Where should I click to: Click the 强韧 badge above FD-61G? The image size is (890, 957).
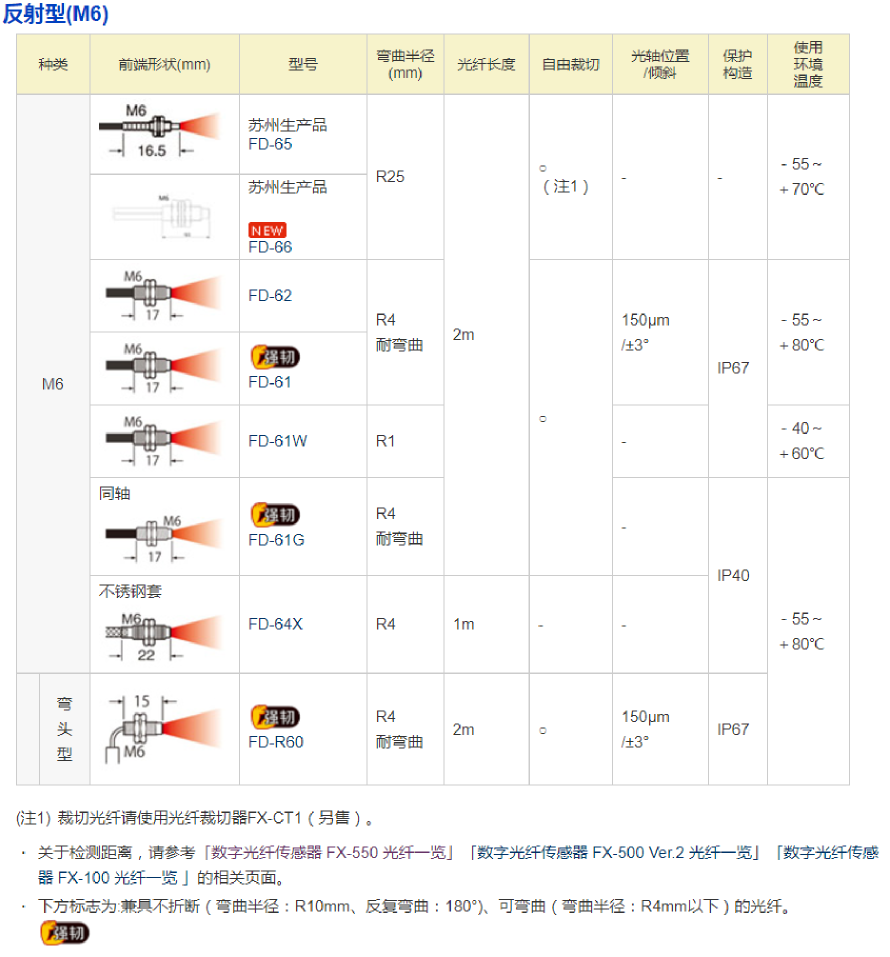[274, 515]
